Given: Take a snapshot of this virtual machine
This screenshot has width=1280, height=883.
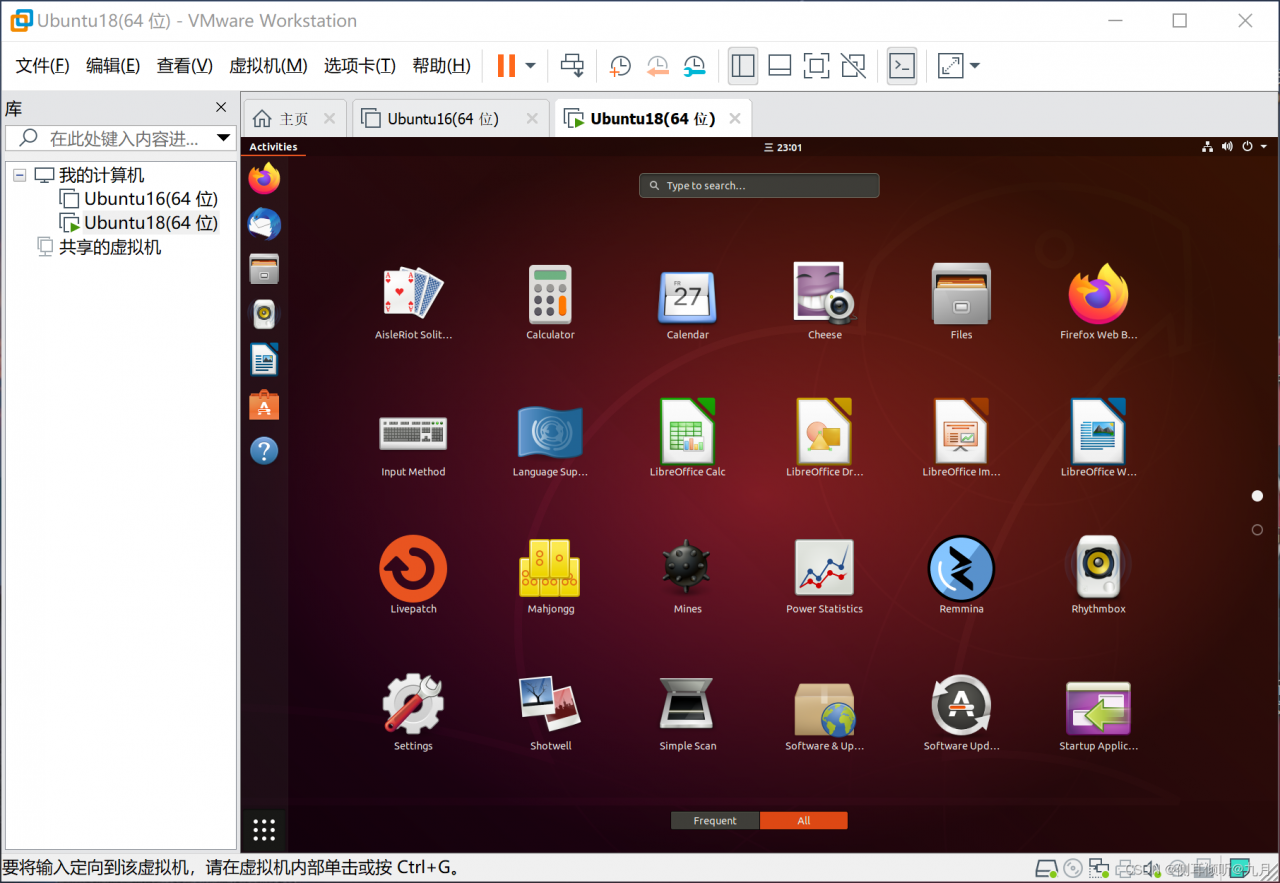Looking at the screenshot, I should click(620, 66).
